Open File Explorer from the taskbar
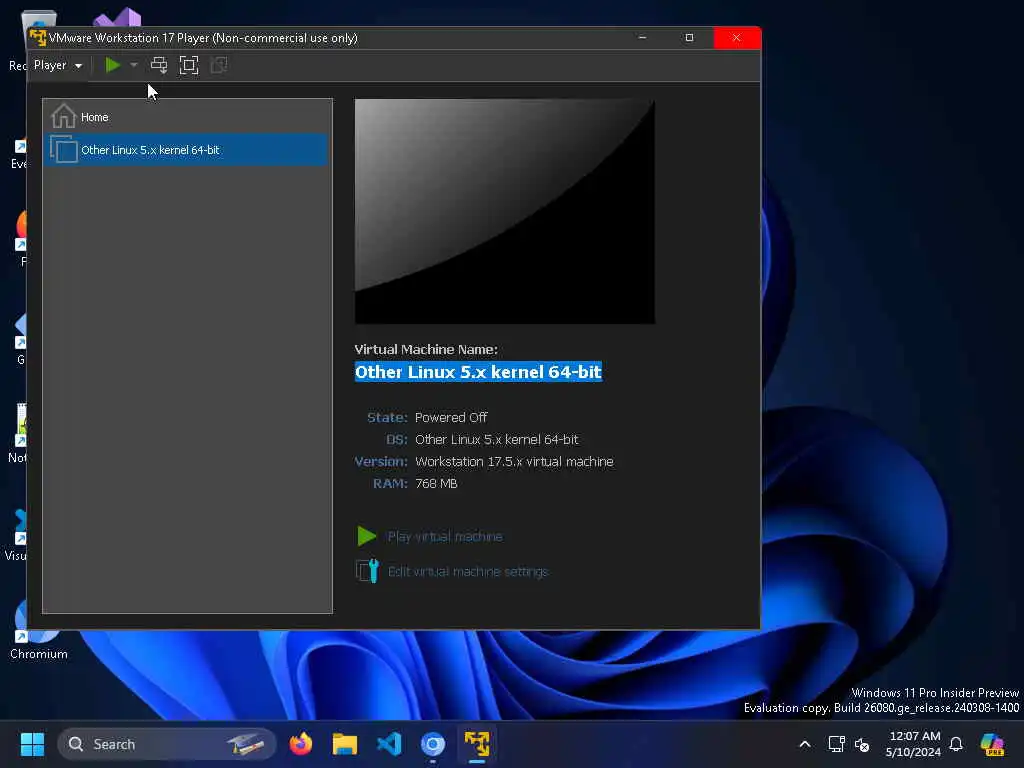 [345, 744]
